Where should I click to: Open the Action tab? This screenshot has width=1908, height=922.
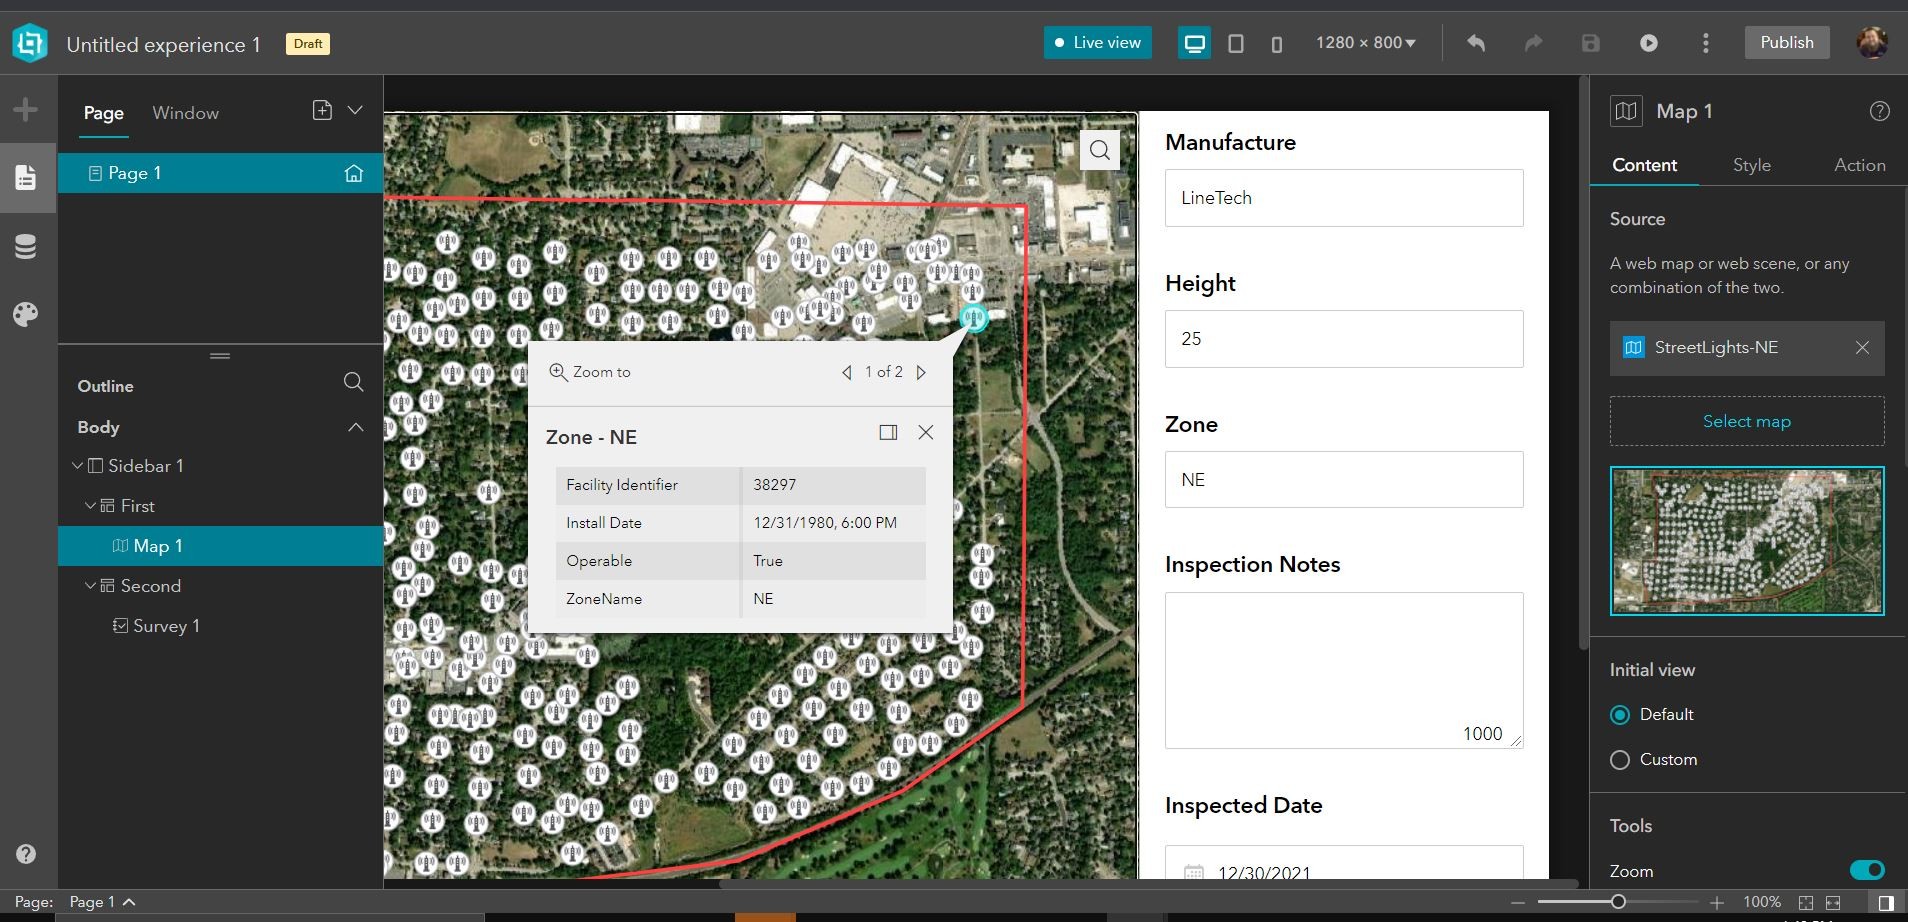pos(1859,165)
